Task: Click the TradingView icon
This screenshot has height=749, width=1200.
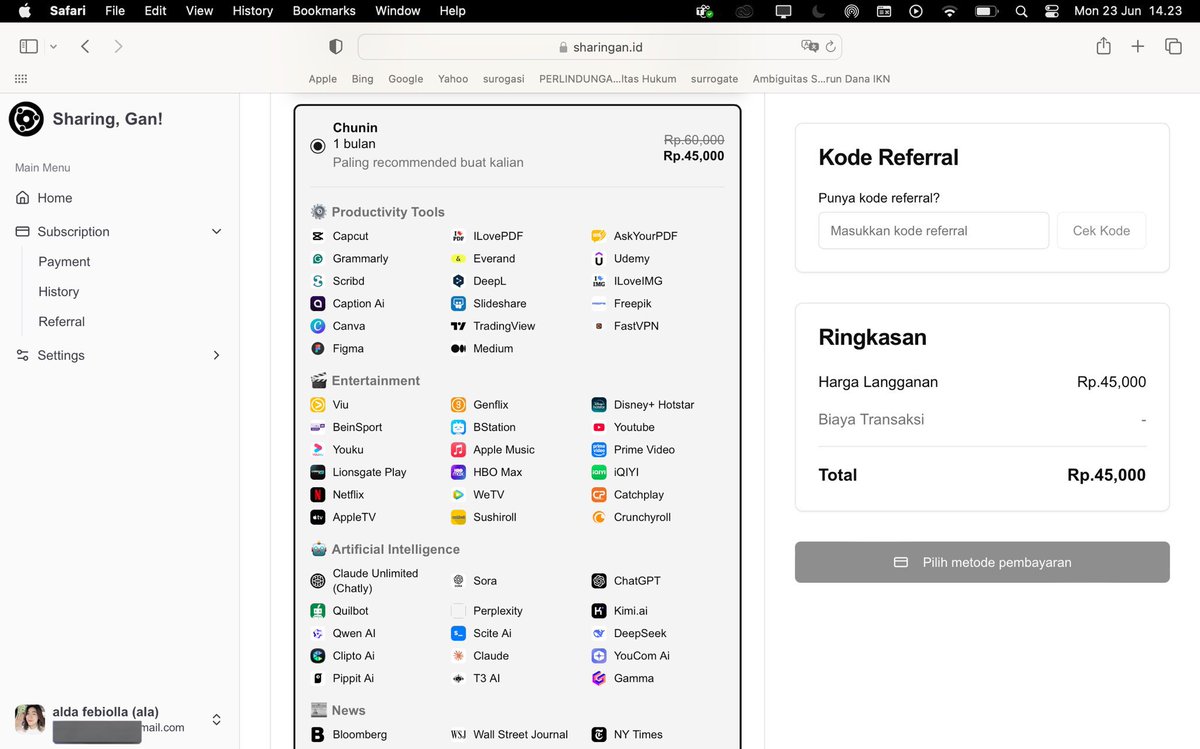Action: click(458, 326)
